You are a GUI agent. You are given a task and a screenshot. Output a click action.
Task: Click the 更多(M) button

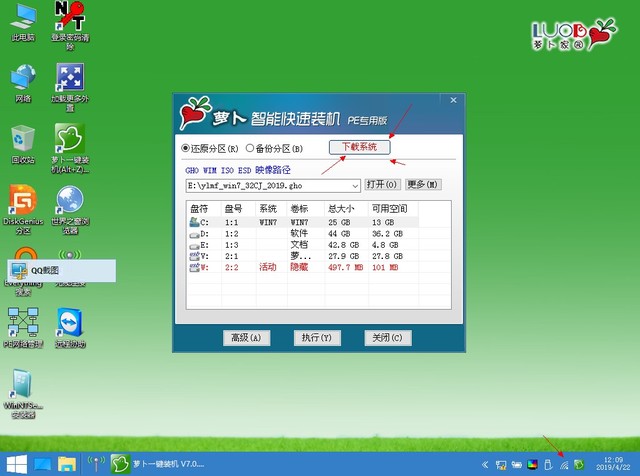423,185
